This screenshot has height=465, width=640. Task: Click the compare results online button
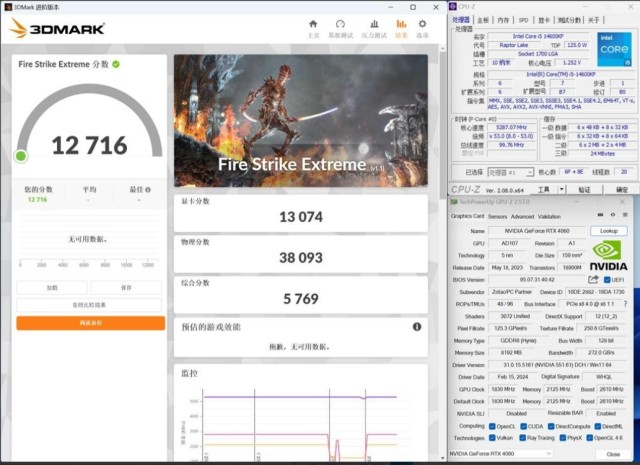(x=89, y=305)
